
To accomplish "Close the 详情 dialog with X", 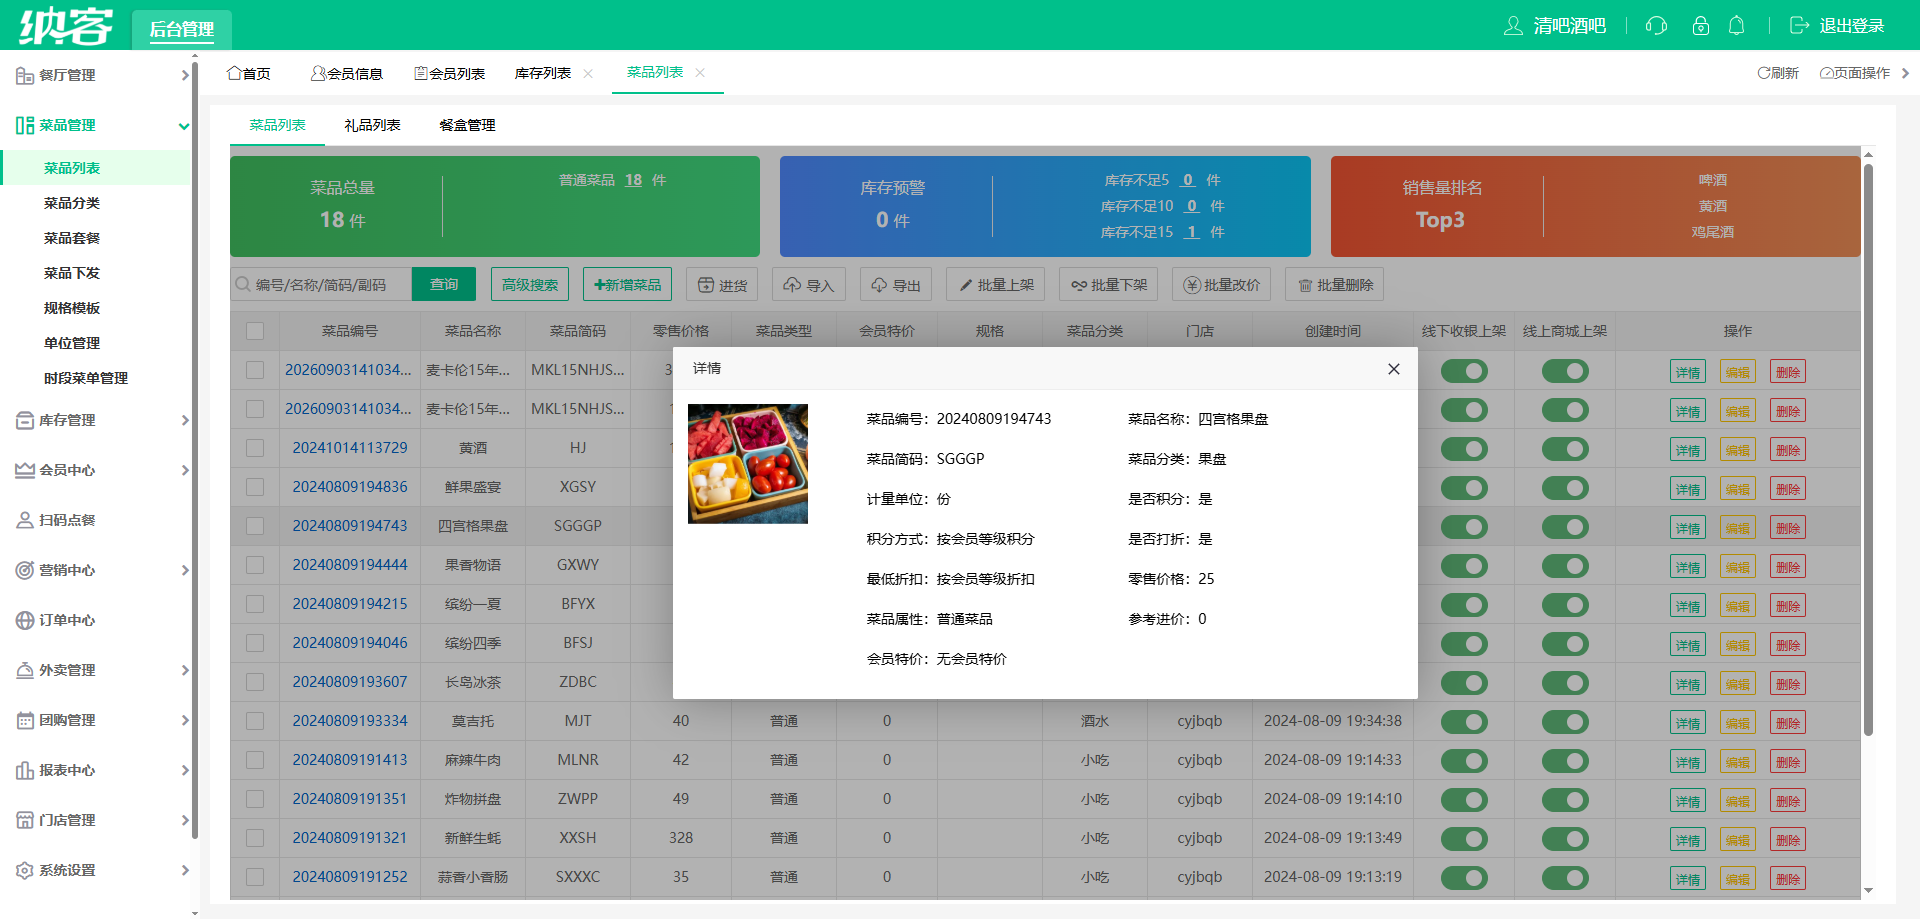I will (x=1394, y=369).
